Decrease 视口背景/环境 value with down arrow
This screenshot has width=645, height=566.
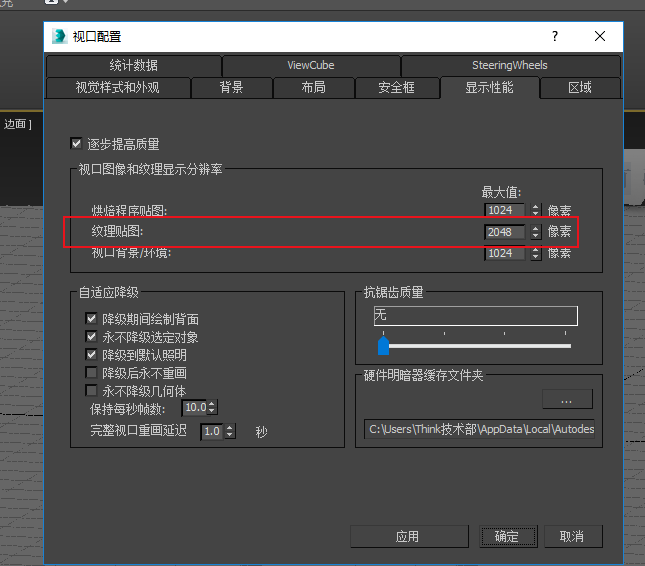click(536, 257)
